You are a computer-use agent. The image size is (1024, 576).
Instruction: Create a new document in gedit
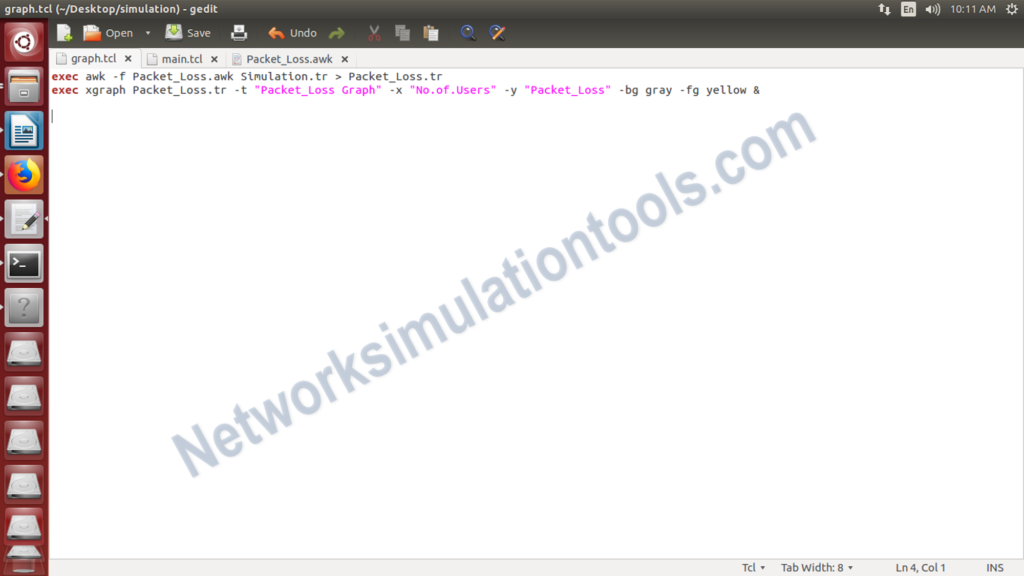[63, 33]
